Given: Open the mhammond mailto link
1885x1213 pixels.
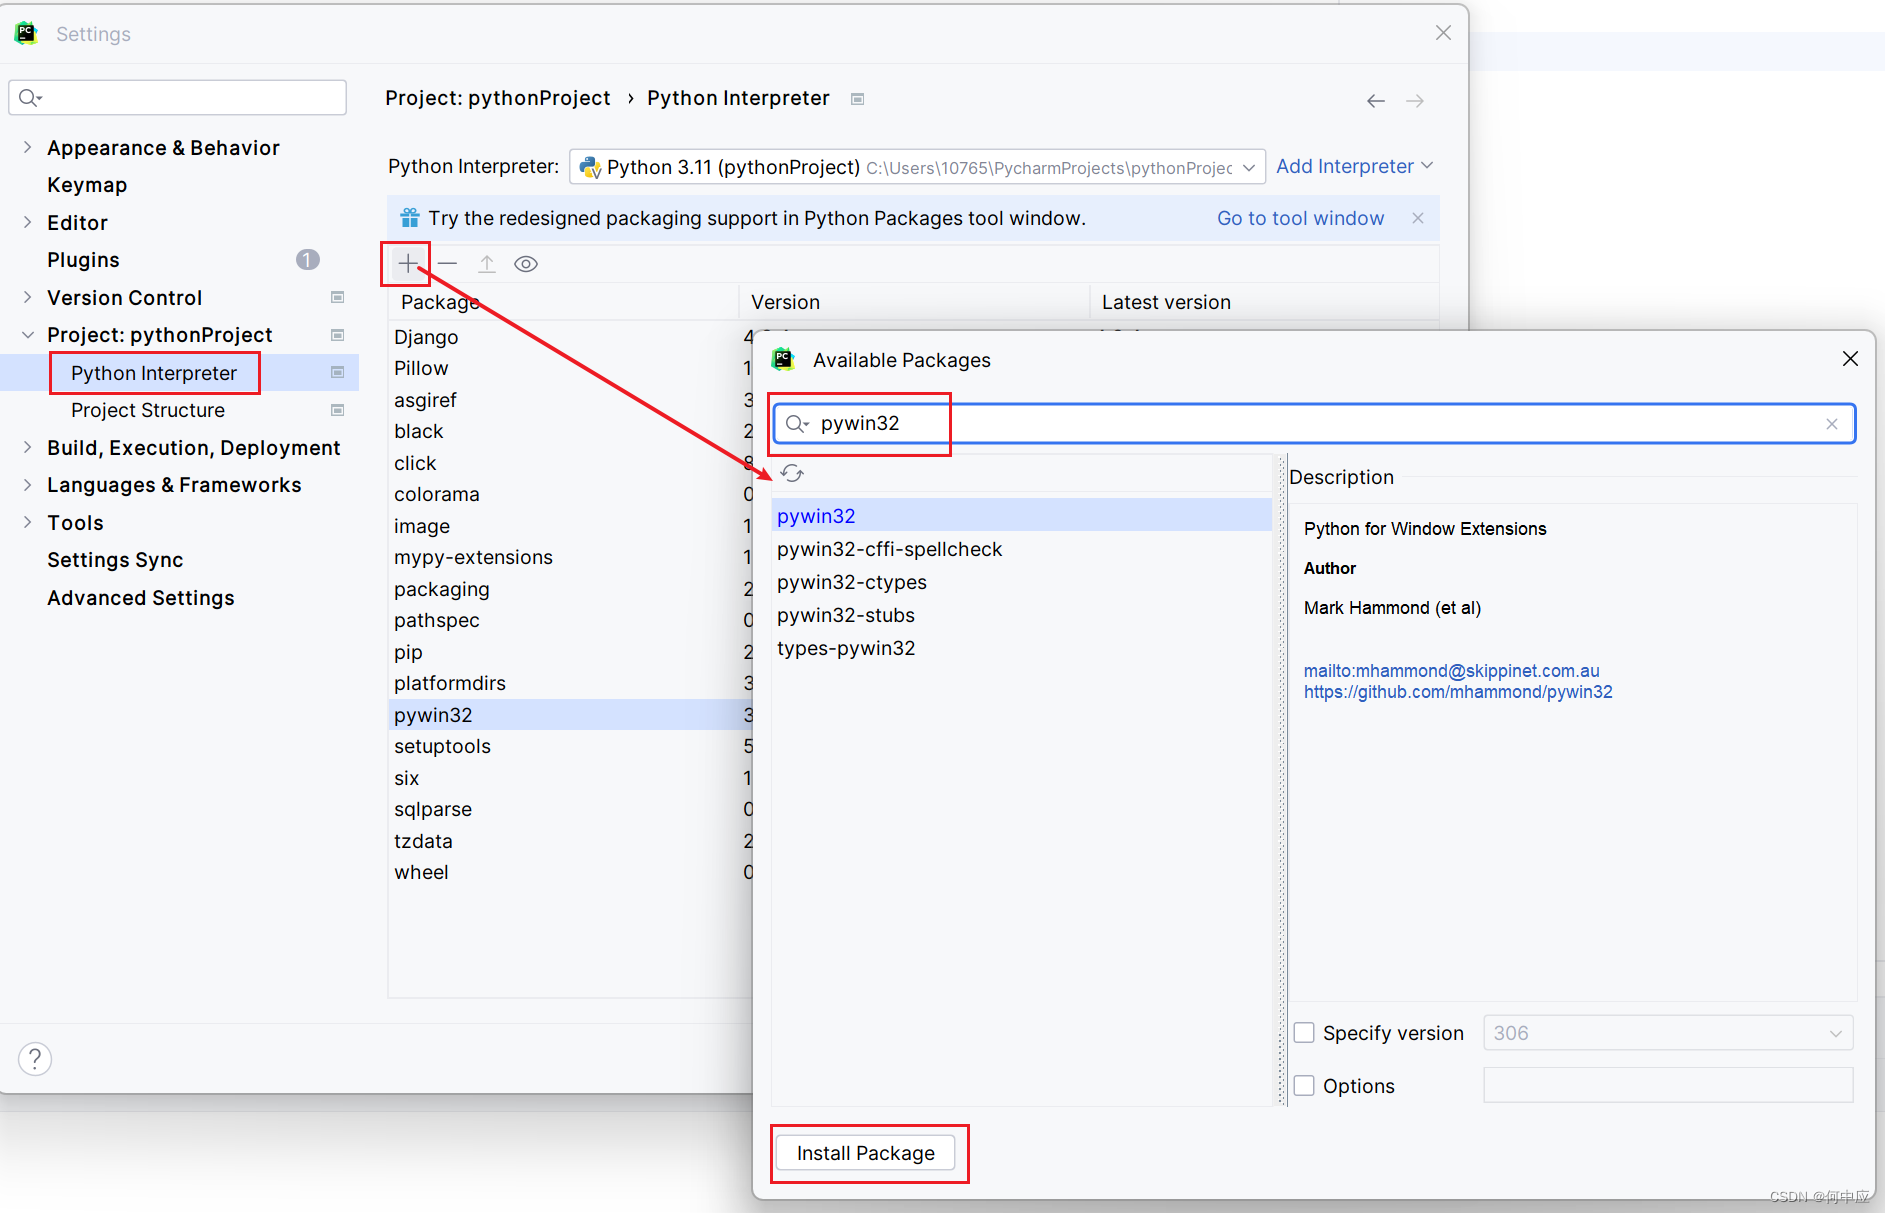Looking at the screenshot, I should click(x=1451, y=671).
